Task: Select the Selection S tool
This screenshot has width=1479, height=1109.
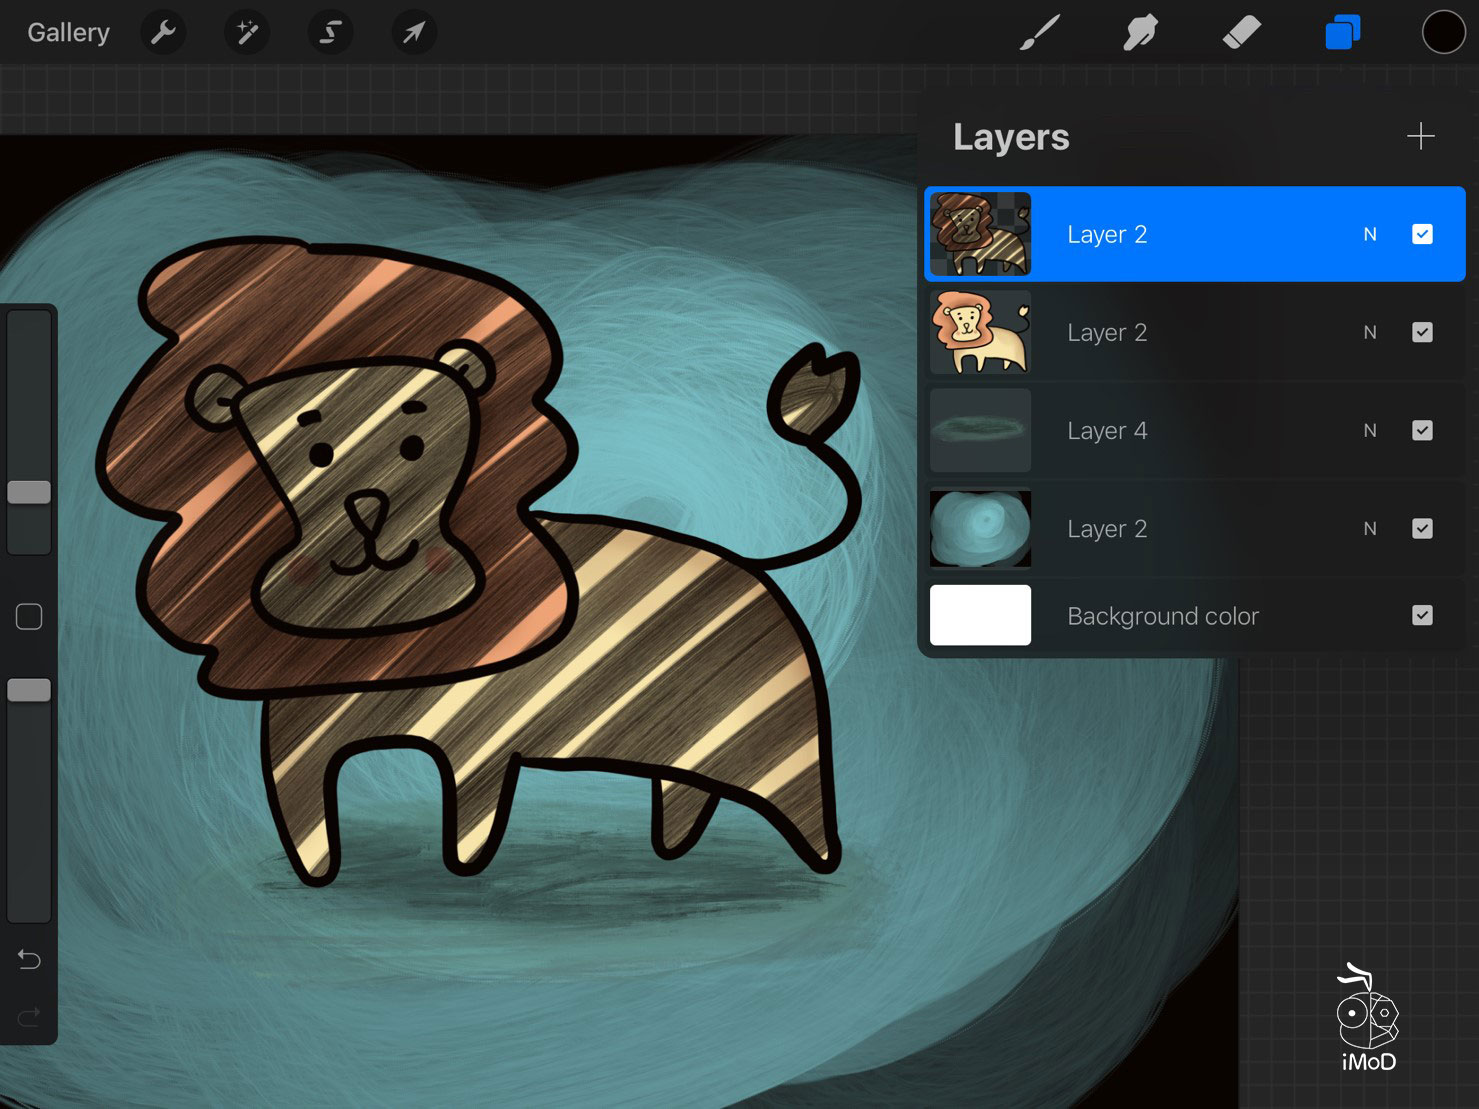Action: 330,33
